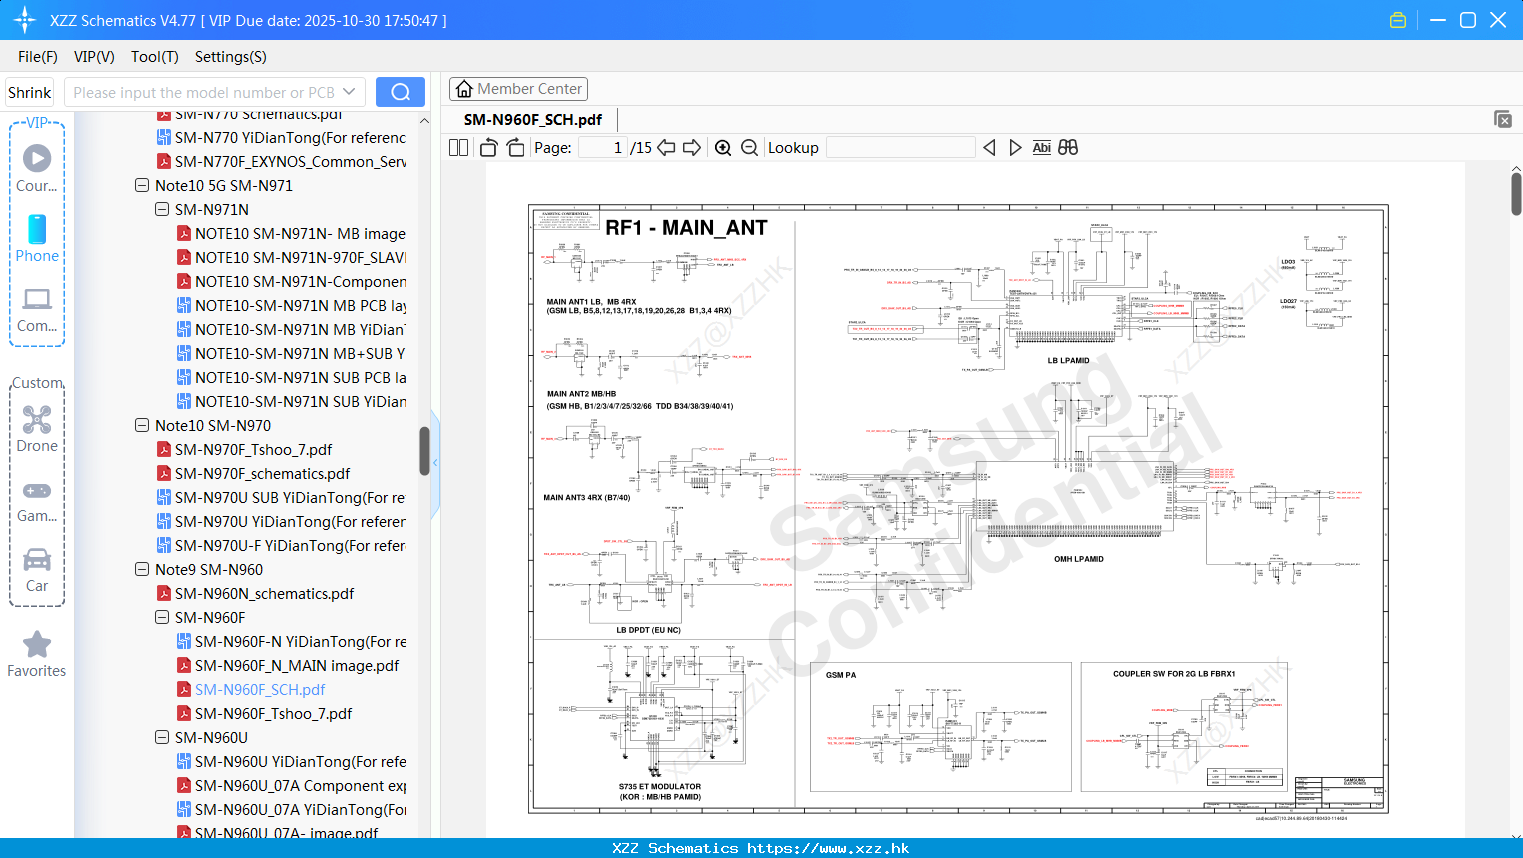The width and height of the screenshot is (1523, 858).
Task: Open the Tool(T) menu
Action: point(155,57)
